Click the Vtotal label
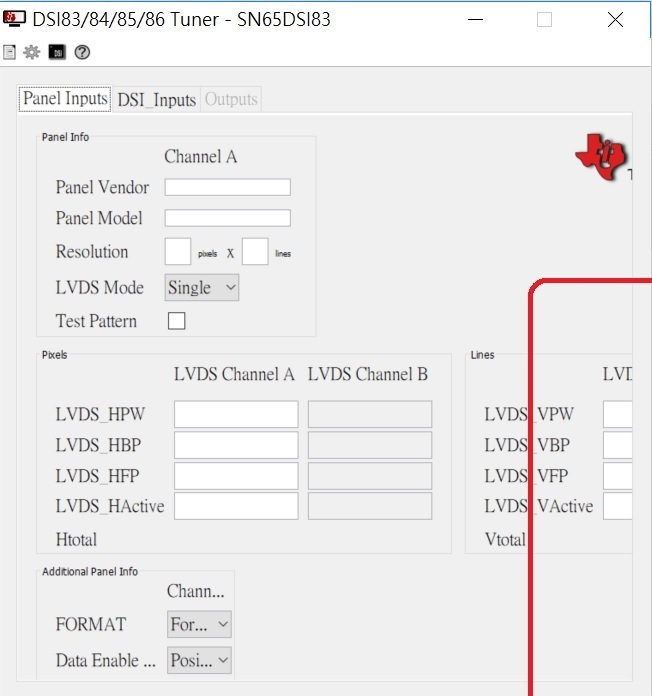652x696 pixels. 505,539
